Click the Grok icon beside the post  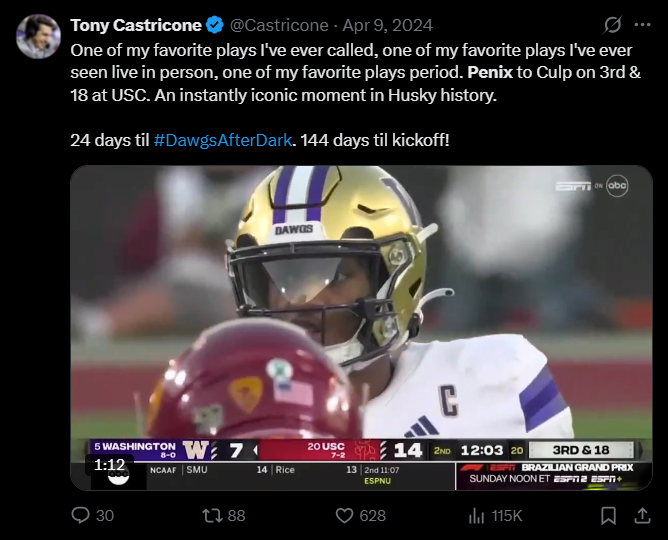tap(613, 24)
